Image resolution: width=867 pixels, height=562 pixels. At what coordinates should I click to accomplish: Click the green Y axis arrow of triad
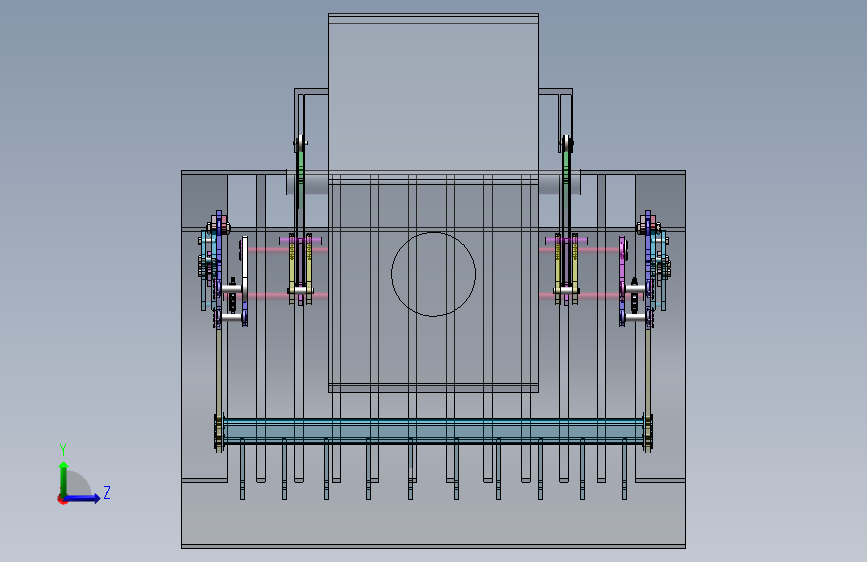64,479
